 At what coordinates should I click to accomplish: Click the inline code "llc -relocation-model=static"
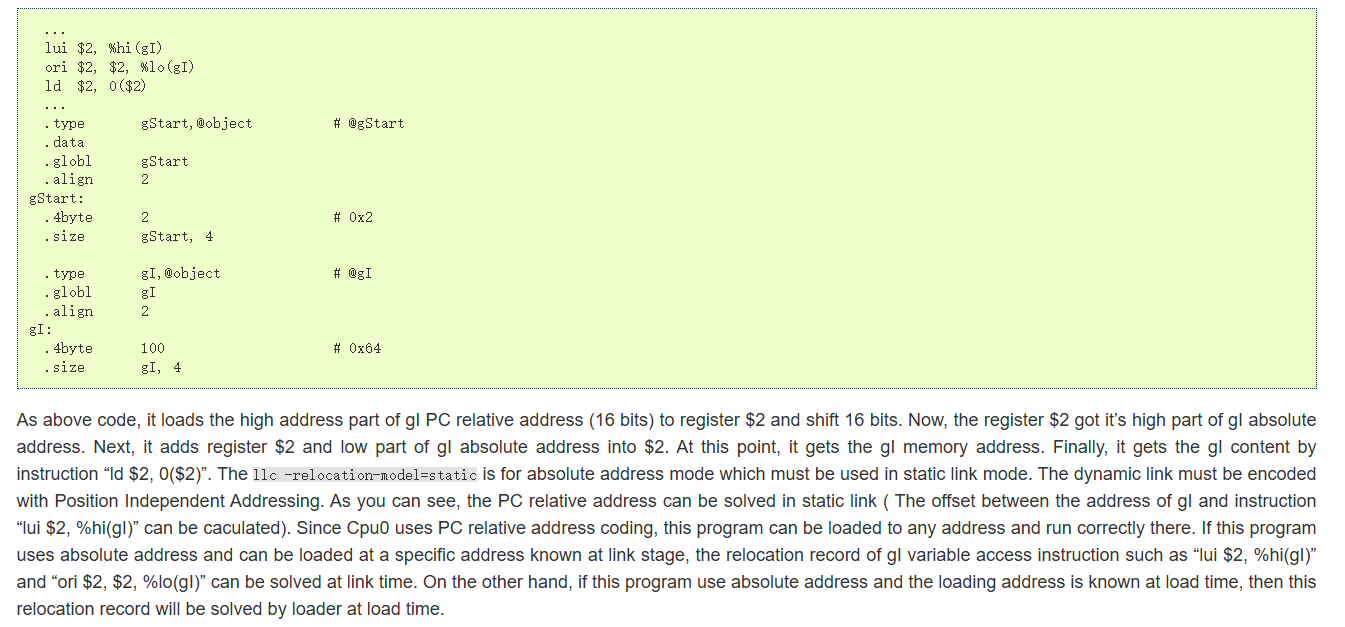pos(365,474)
